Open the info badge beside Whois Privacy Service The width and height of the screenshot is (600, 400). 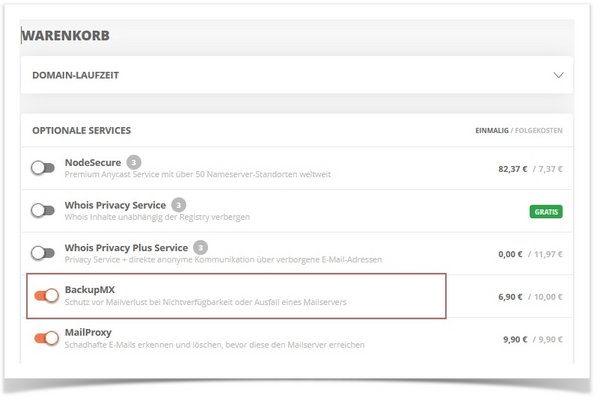[178, 205]
